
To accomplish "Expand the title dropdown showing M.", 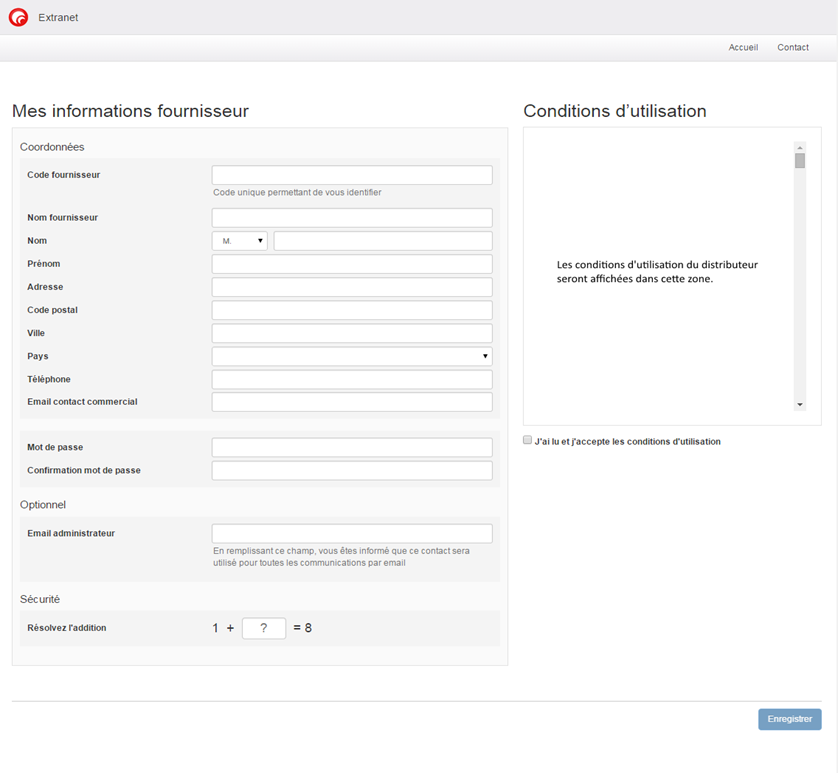I will (x=240, y=241).
